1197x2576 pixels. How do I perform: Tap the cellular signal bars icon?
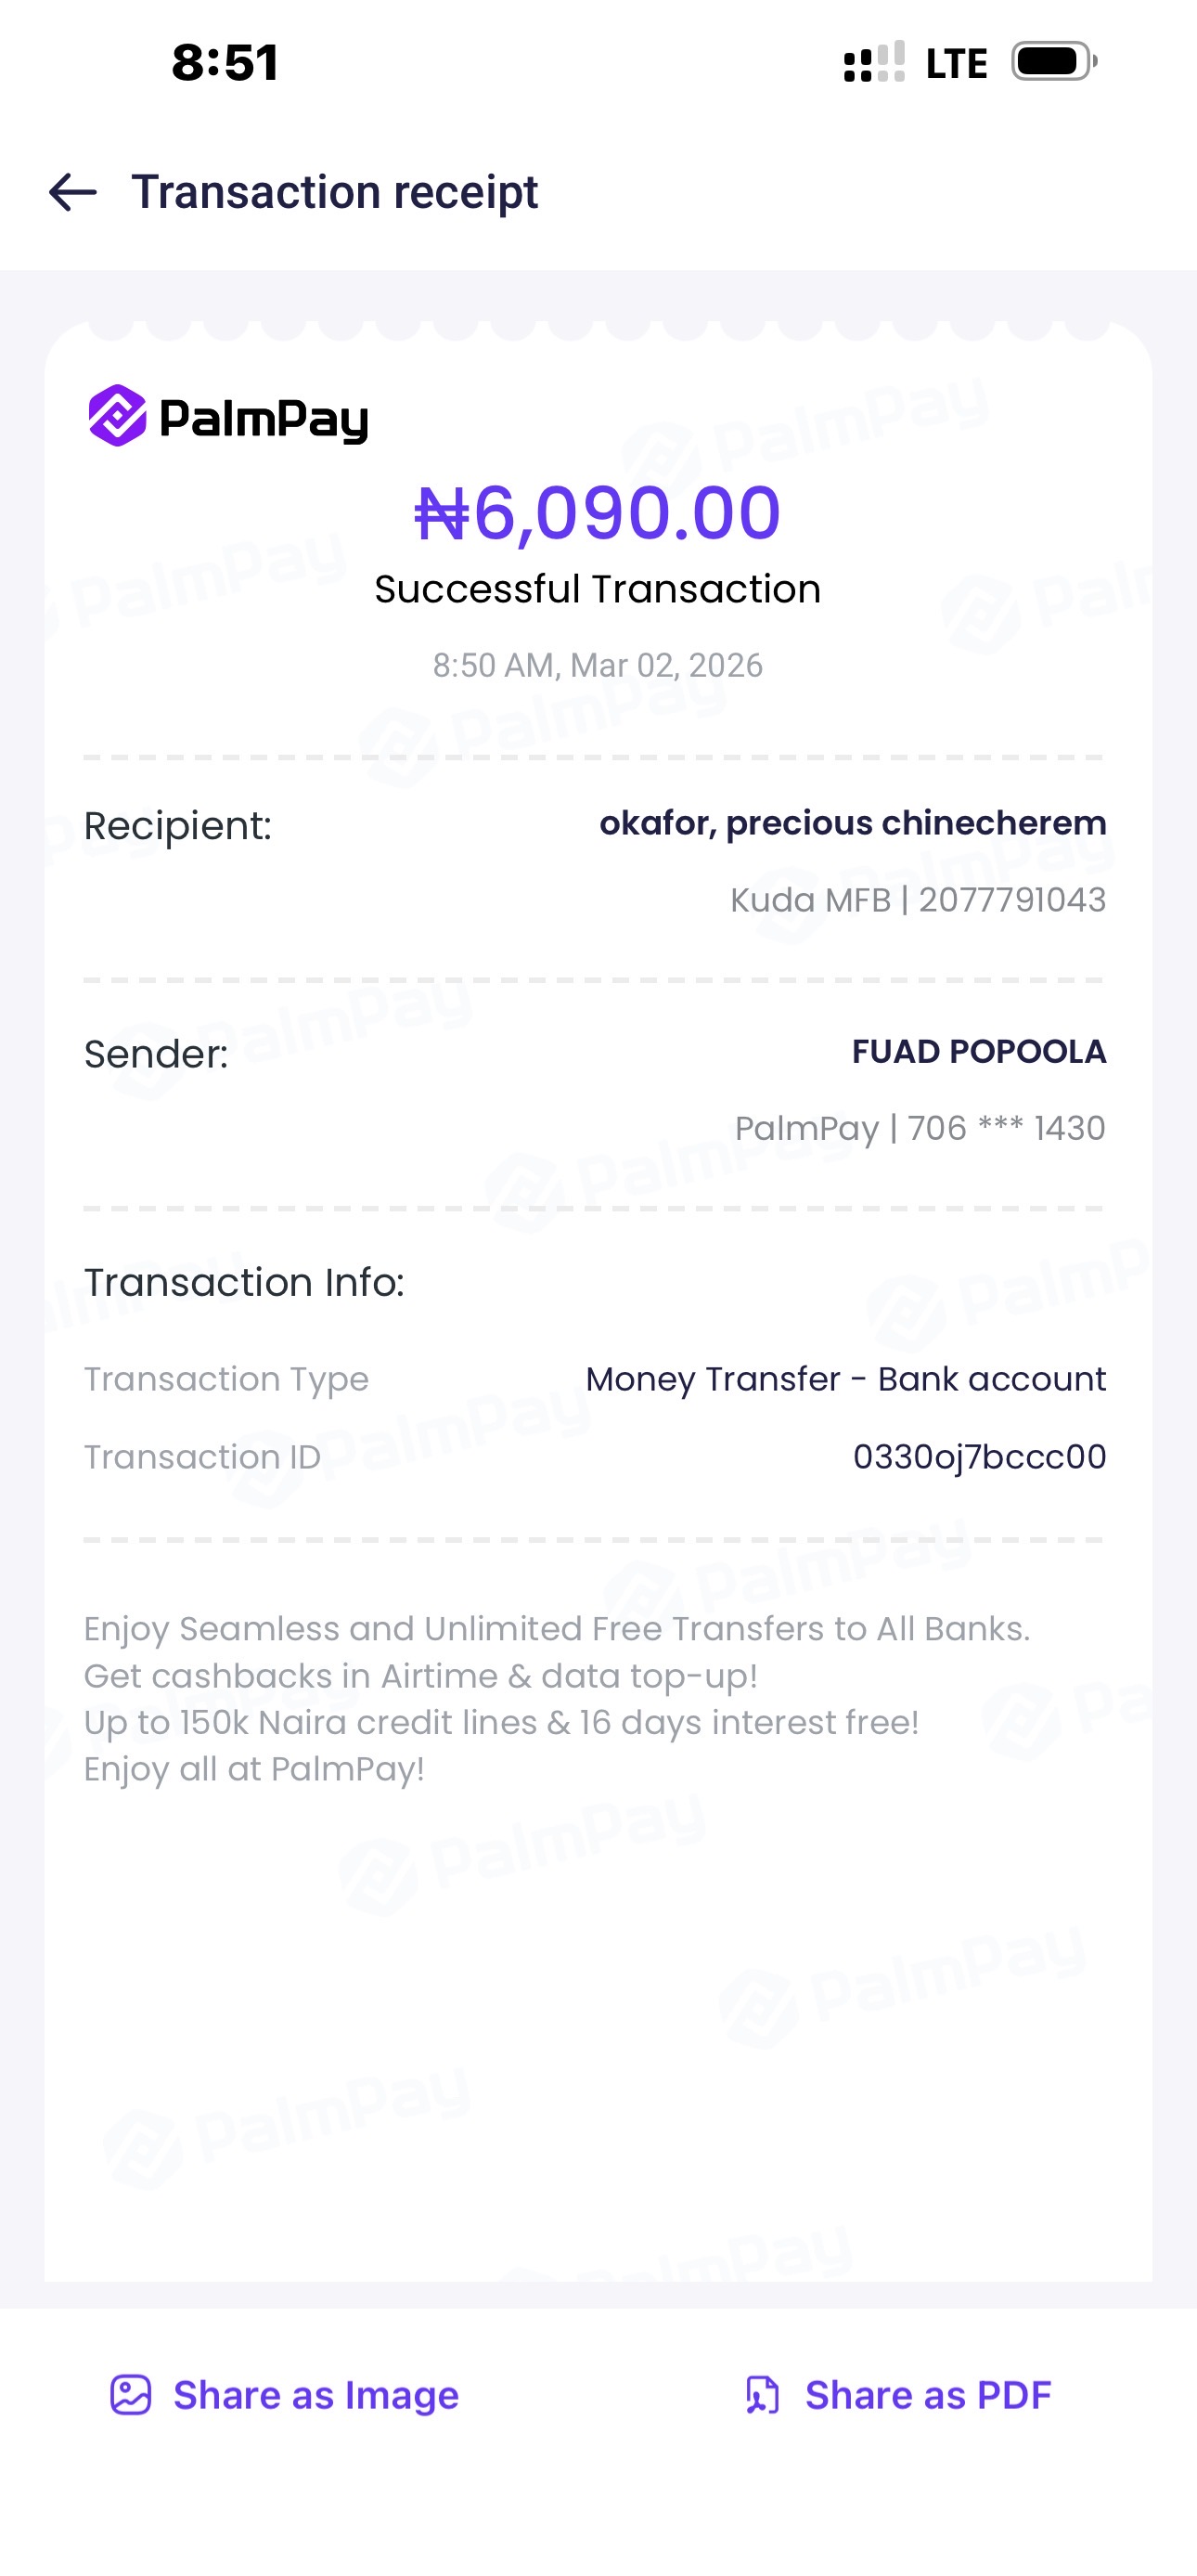(874, 62)
